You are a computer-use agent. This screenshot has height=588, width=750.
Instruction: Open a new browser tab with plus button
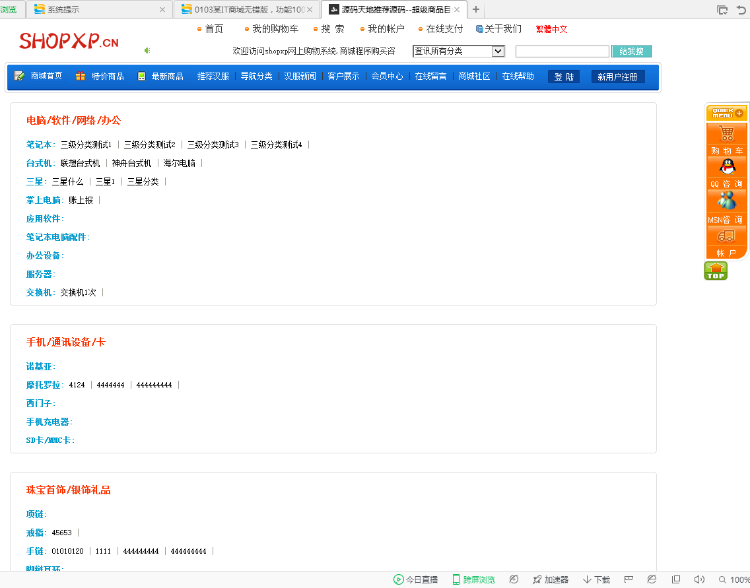click(476, 9)
